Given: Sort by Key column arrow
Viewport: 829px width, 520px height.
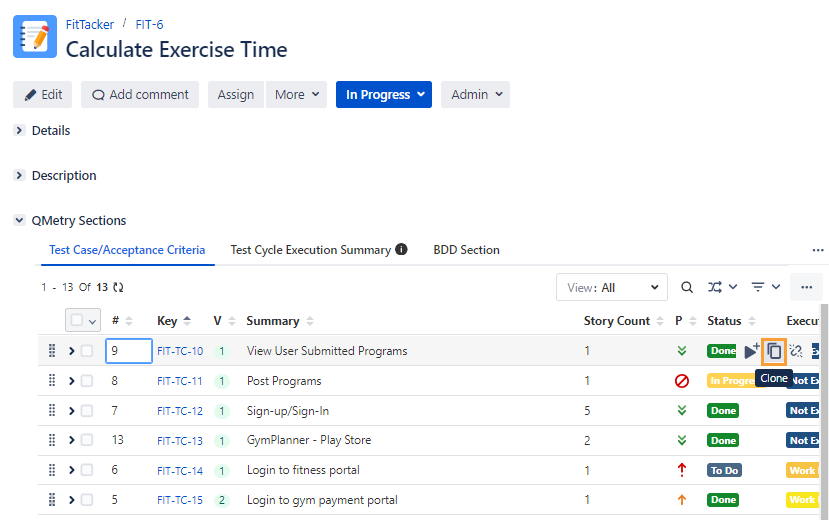Looking at the screenshot, I should point(187,321).
